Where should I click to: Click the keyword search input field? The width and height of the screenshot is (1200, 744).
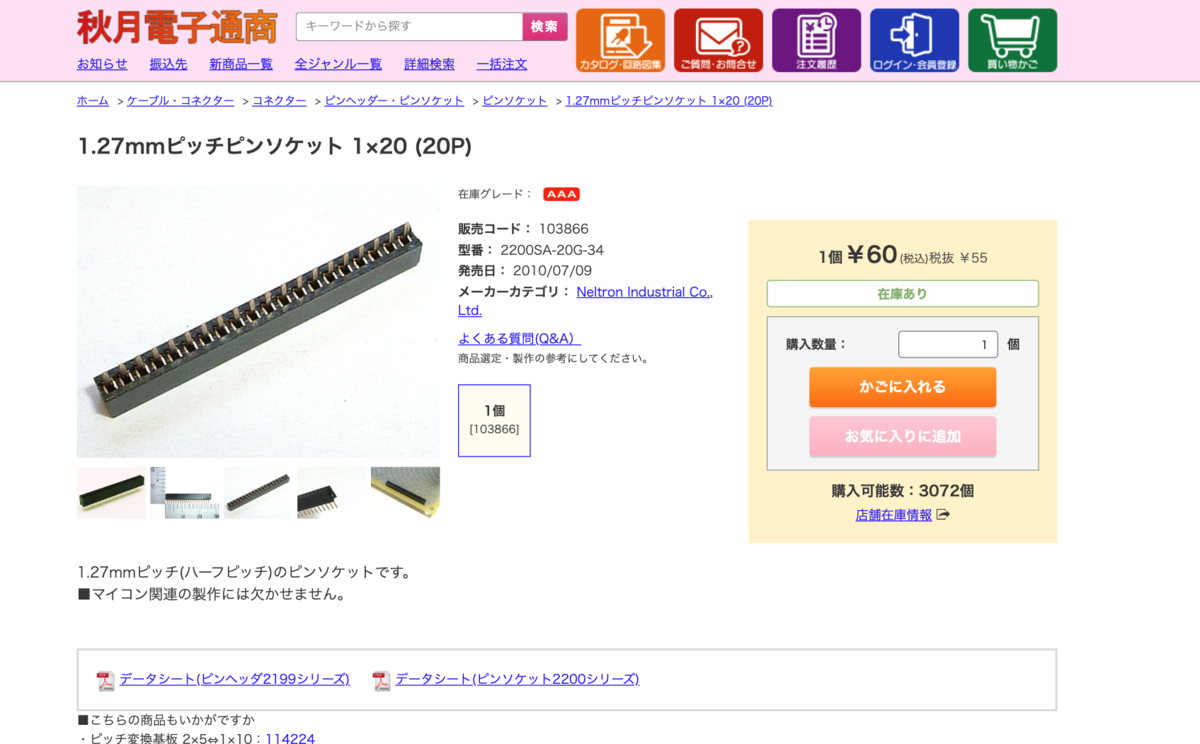point(409,27)
